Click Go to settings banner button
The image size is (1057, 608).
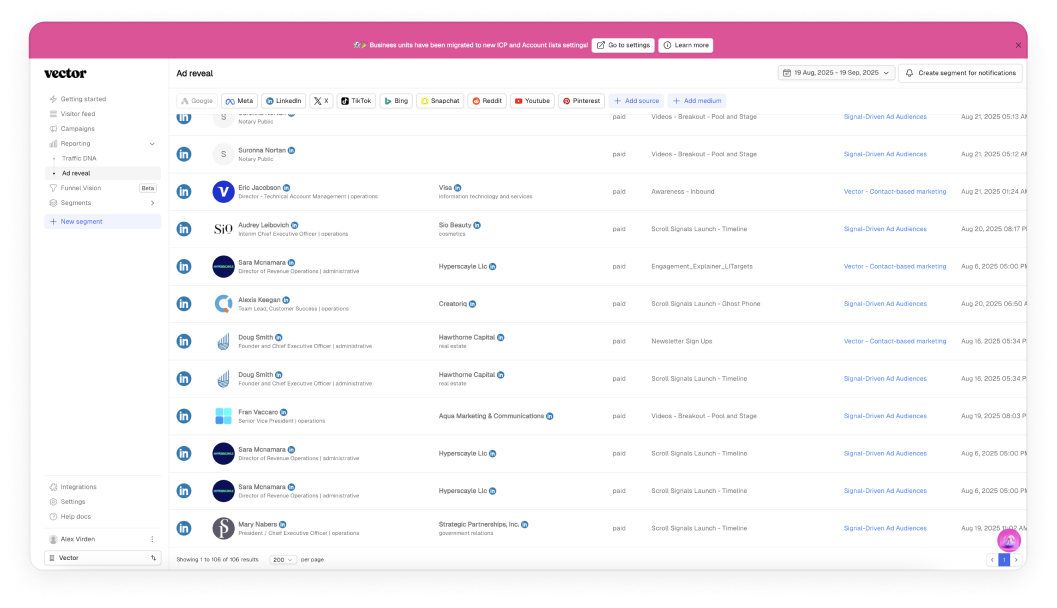click(x=623, y=45)
